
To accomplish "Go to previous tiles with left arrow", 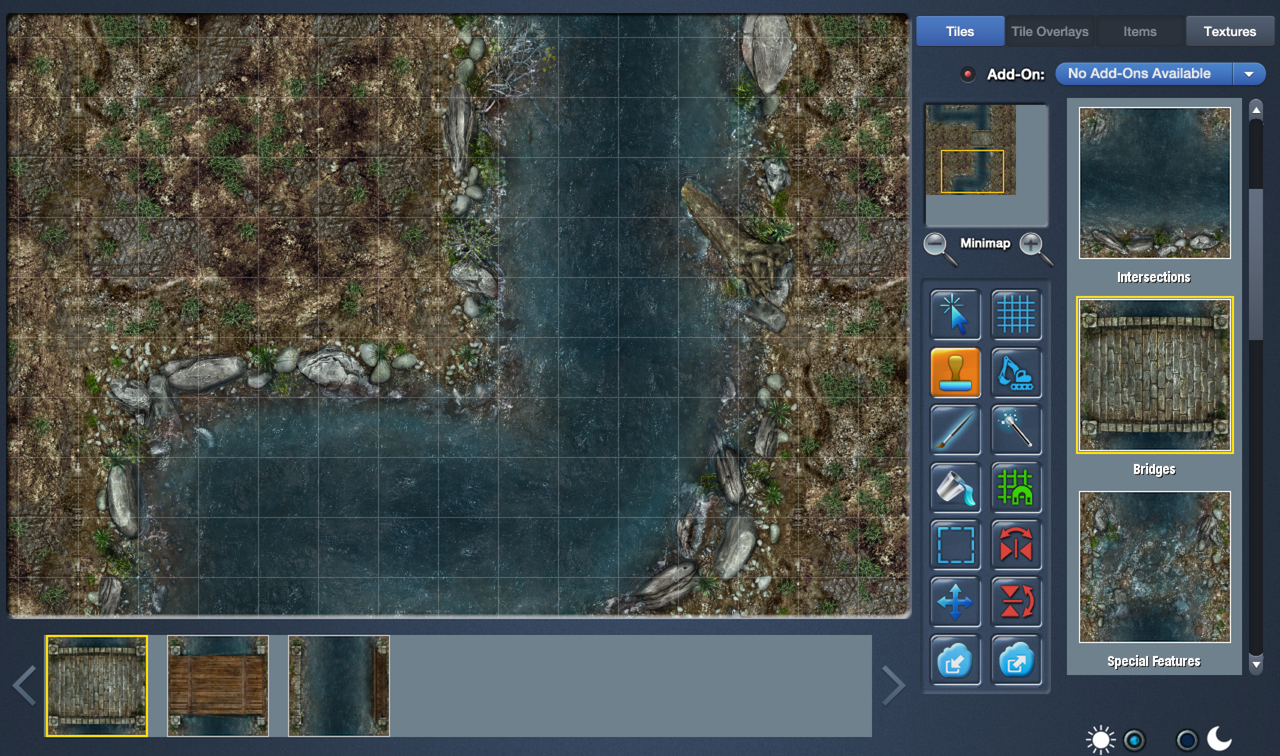I will tap(25, 685).
